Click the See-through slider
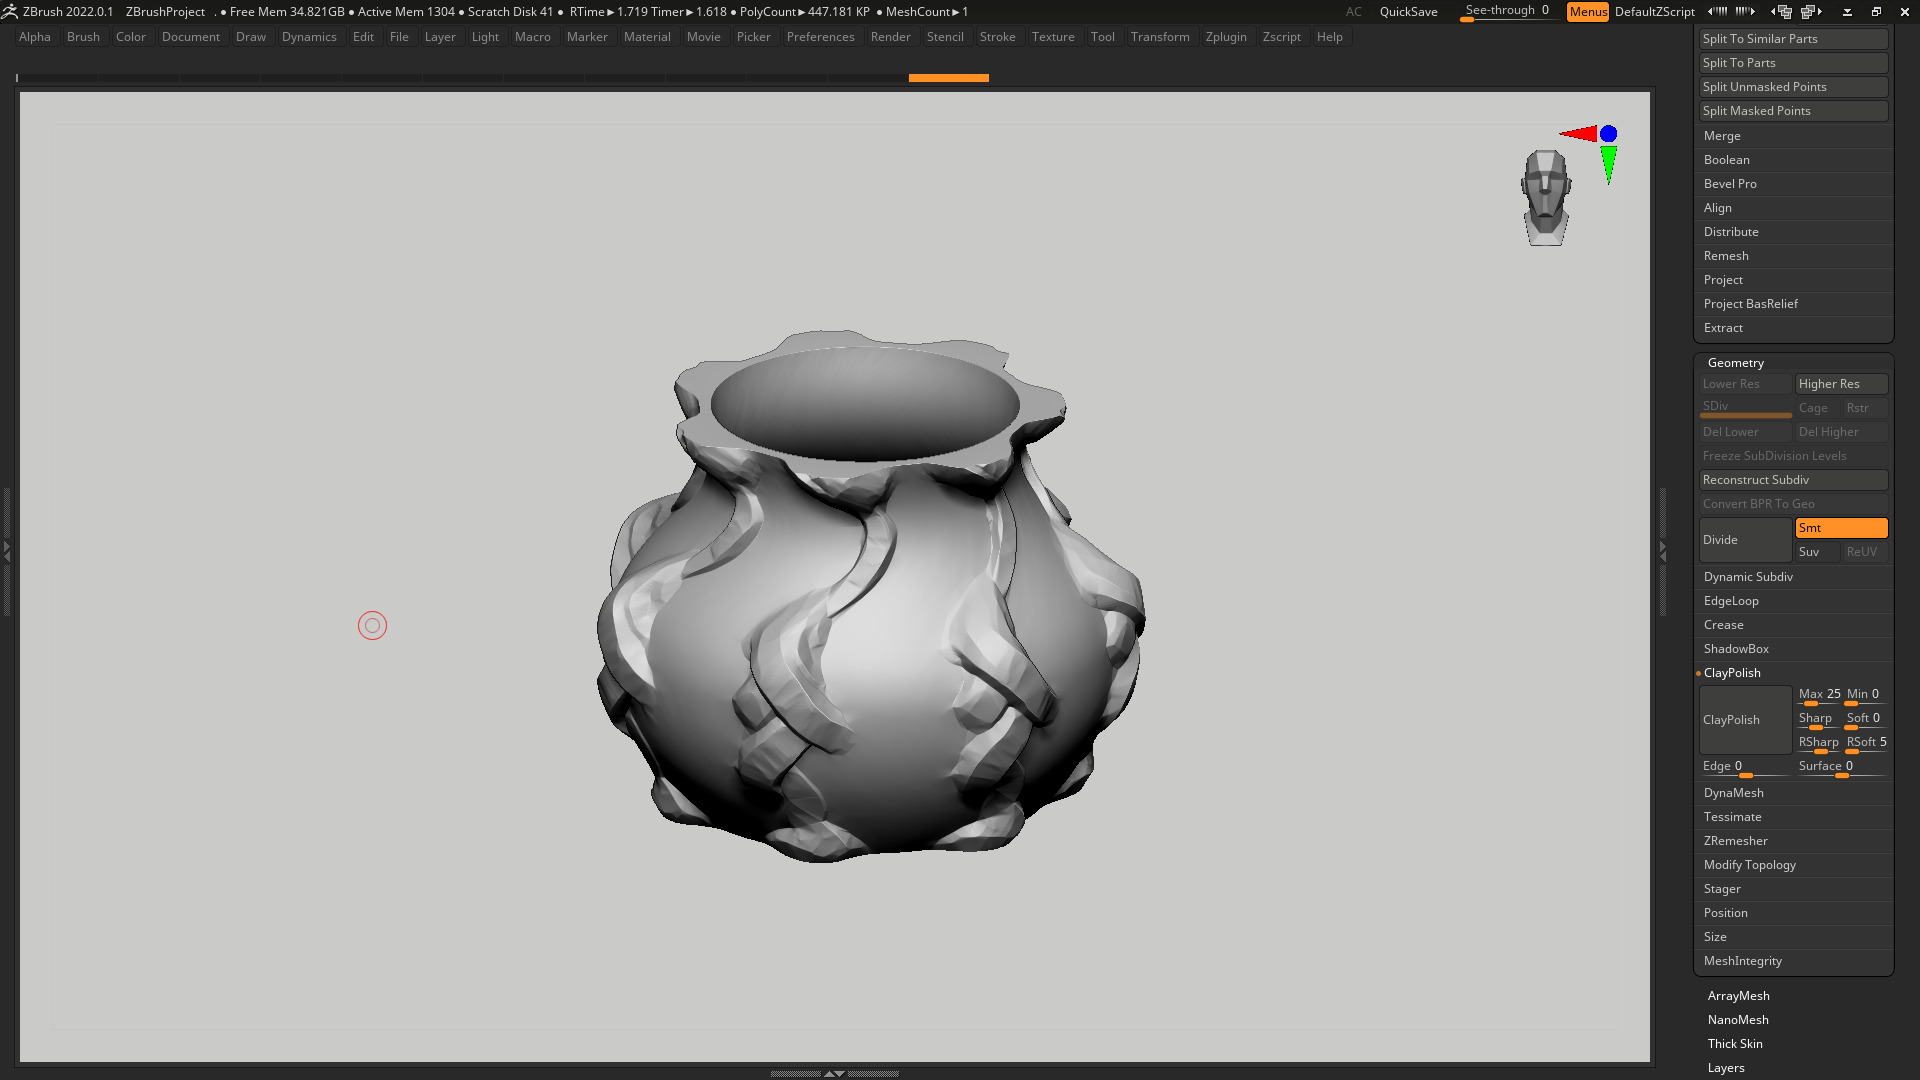Viewport: 1920px width, 1080px height. pyautogui.click(x=1508, y=11)
